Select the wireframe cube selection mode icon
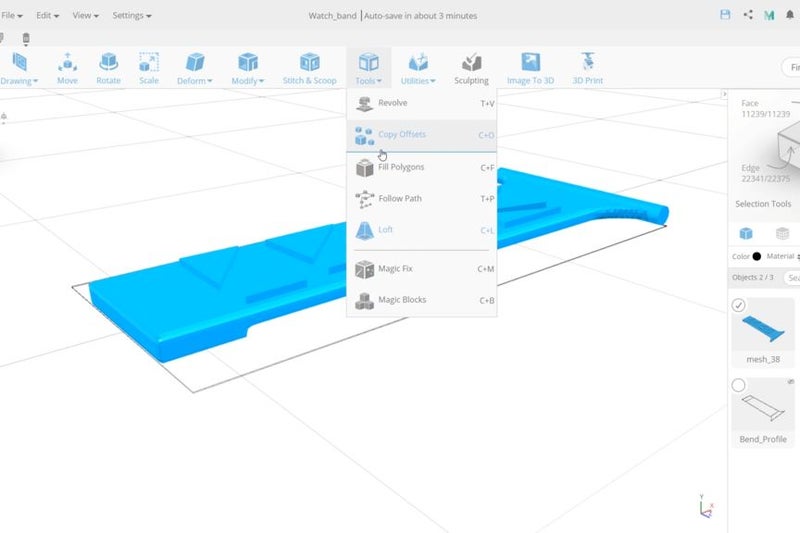This screenshot has height=533, width=800. click(x=782, y=233)
